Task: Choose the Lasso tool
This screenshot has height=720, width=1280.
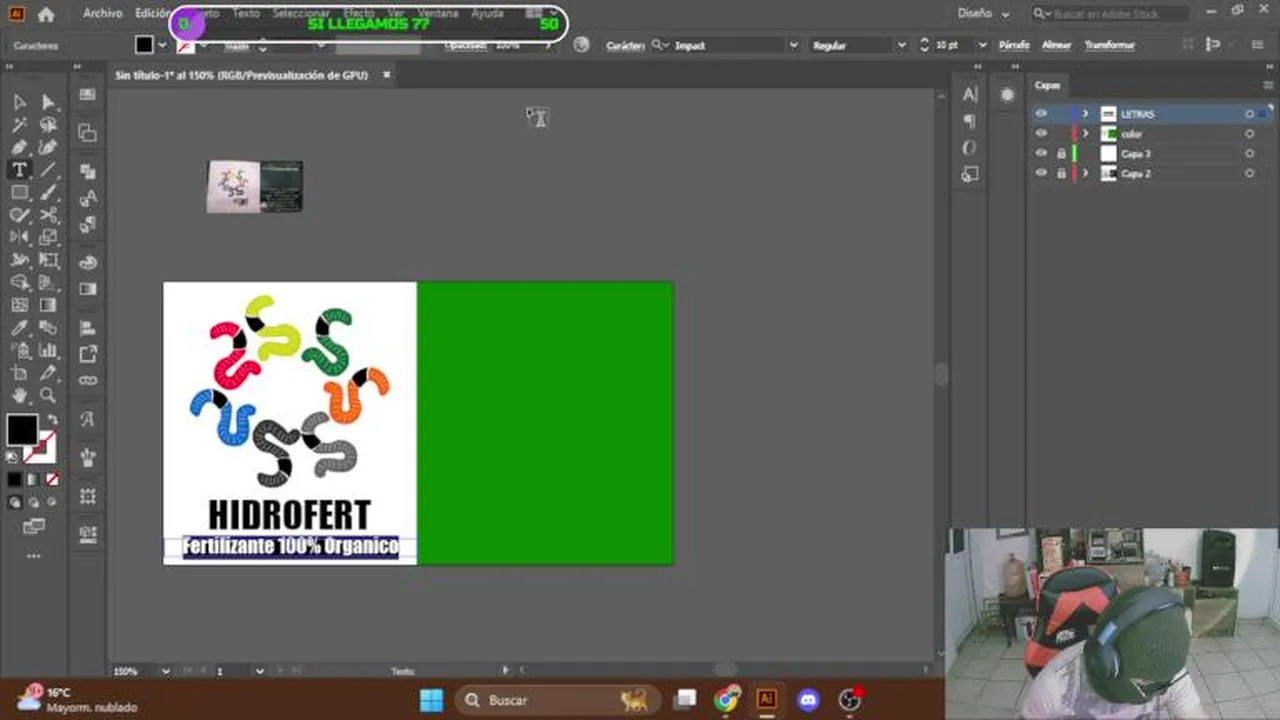Action: click(x=47, y=125)
